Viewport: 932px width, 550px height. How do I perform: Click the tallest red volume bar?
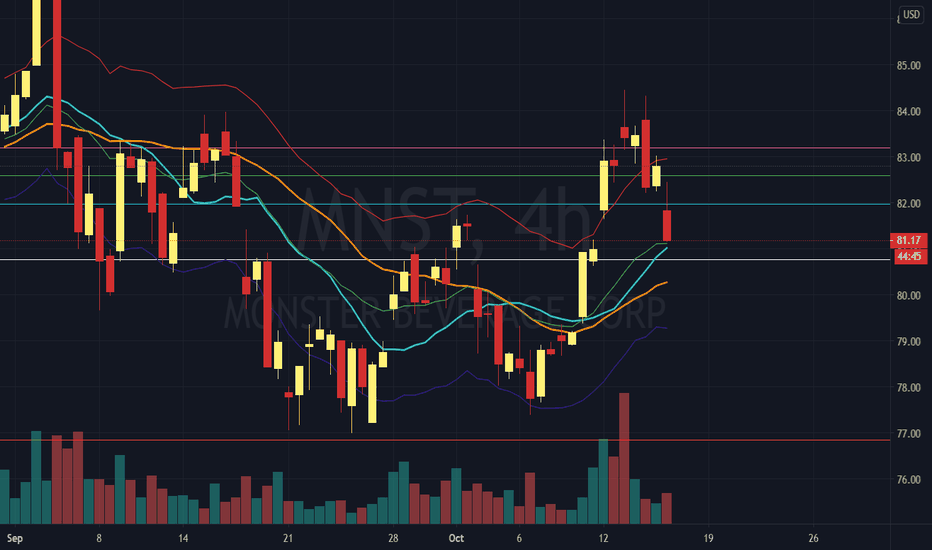(x=624, y=458)
